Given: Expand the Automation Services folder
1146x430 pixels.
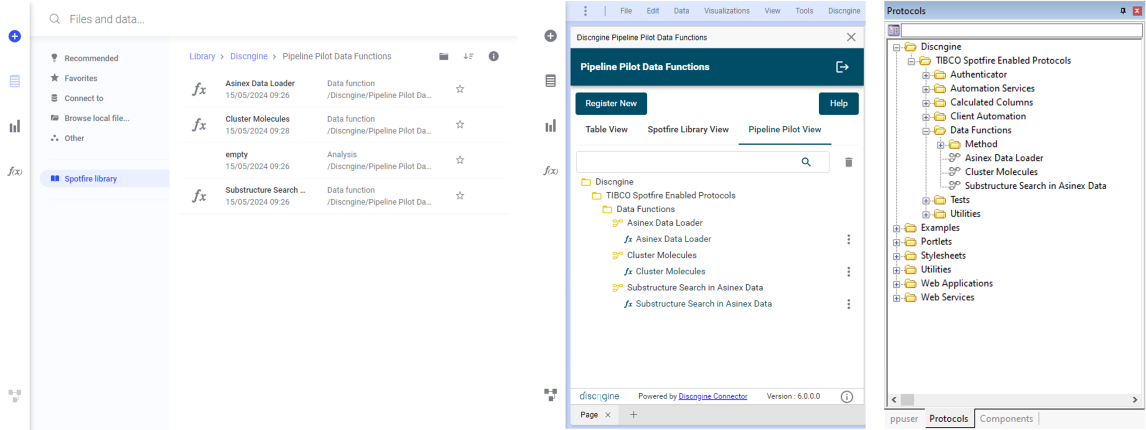Looking at the screenshot, I should click(926, 88).
